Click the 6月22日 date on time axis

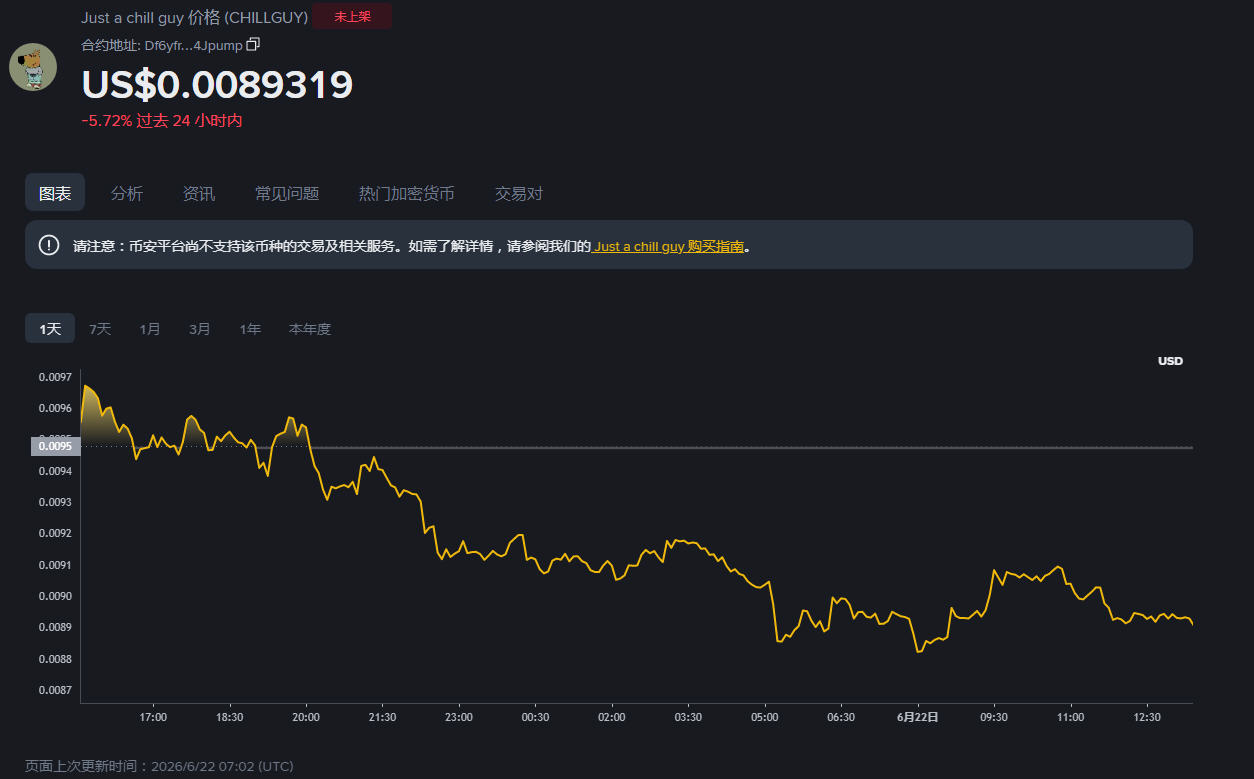(918, 717)
